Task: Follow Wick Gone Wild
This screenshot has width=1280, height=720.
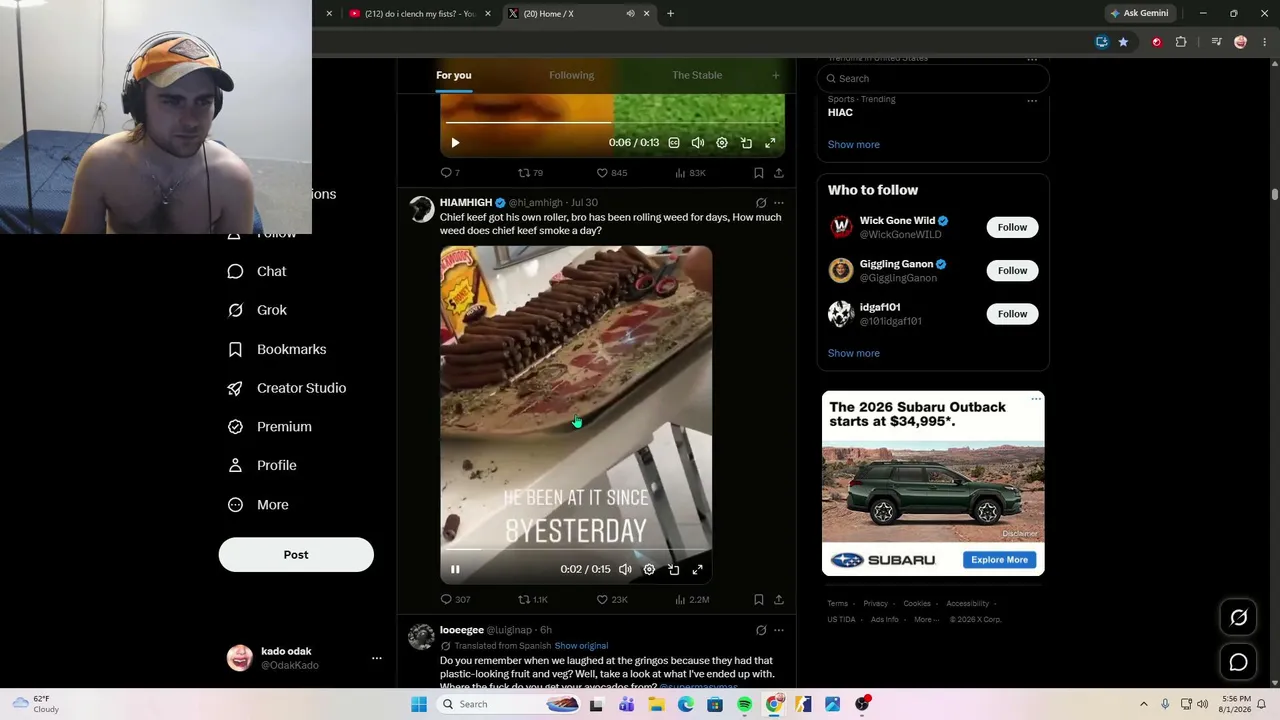Action: click(1012, 227)
